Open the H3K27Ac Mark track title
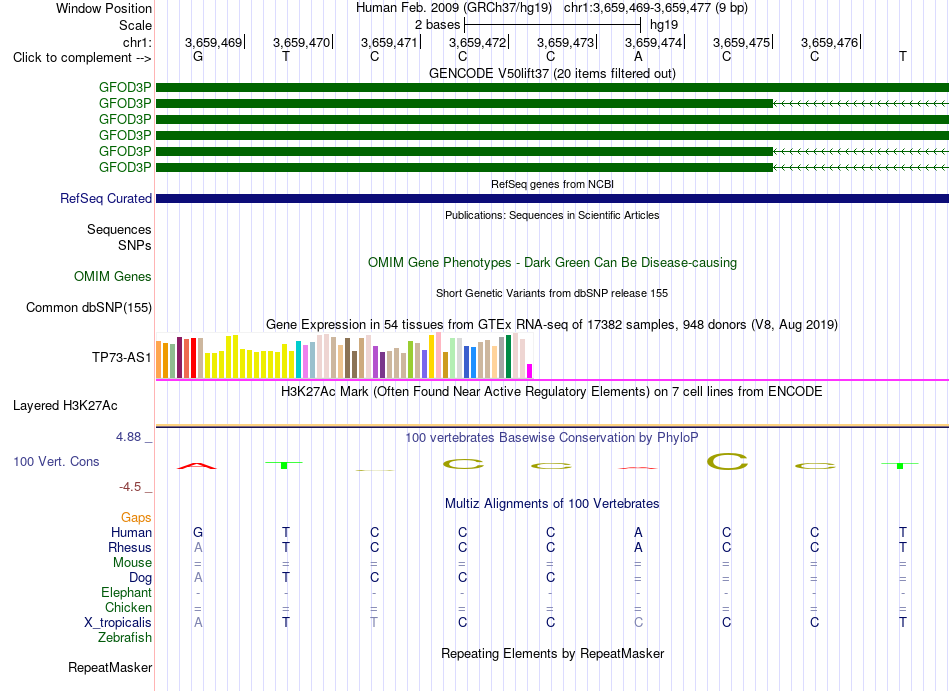The height and width of the screenshot is (691, 950). click(552, 392)
